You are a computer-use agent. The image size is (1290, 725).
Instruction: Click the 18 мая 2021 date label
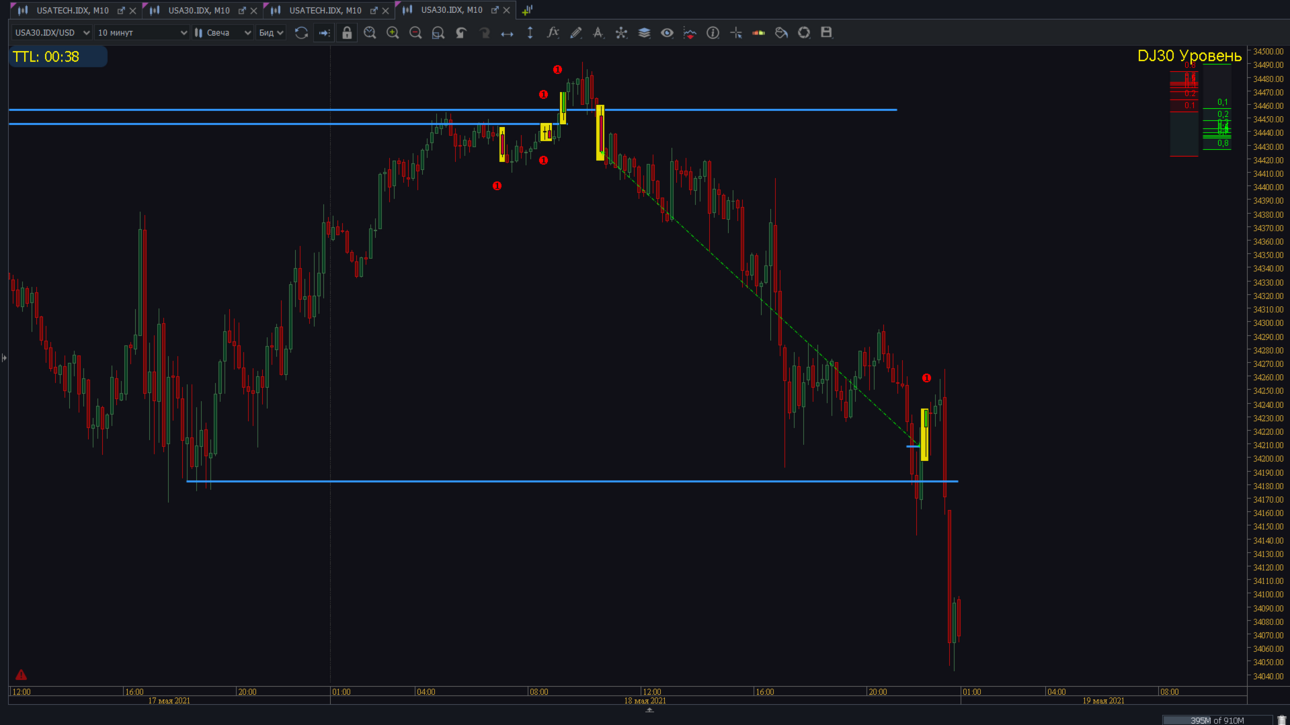pos(645,701)
